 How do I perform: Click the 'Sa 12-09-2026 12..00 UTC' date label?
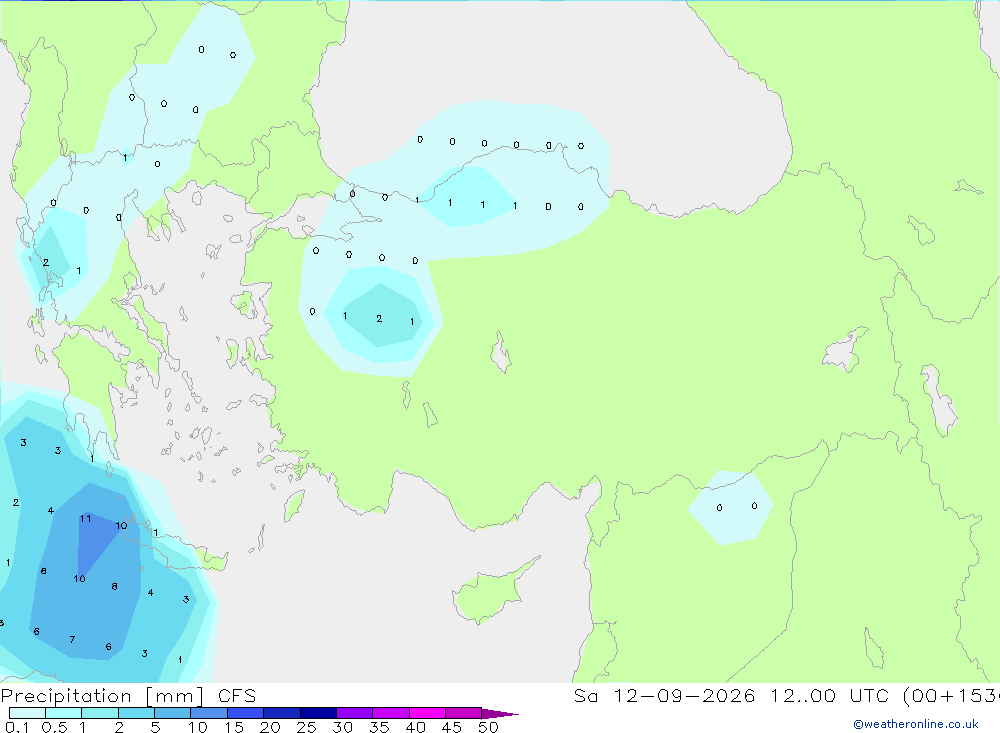tap(732, 695)
